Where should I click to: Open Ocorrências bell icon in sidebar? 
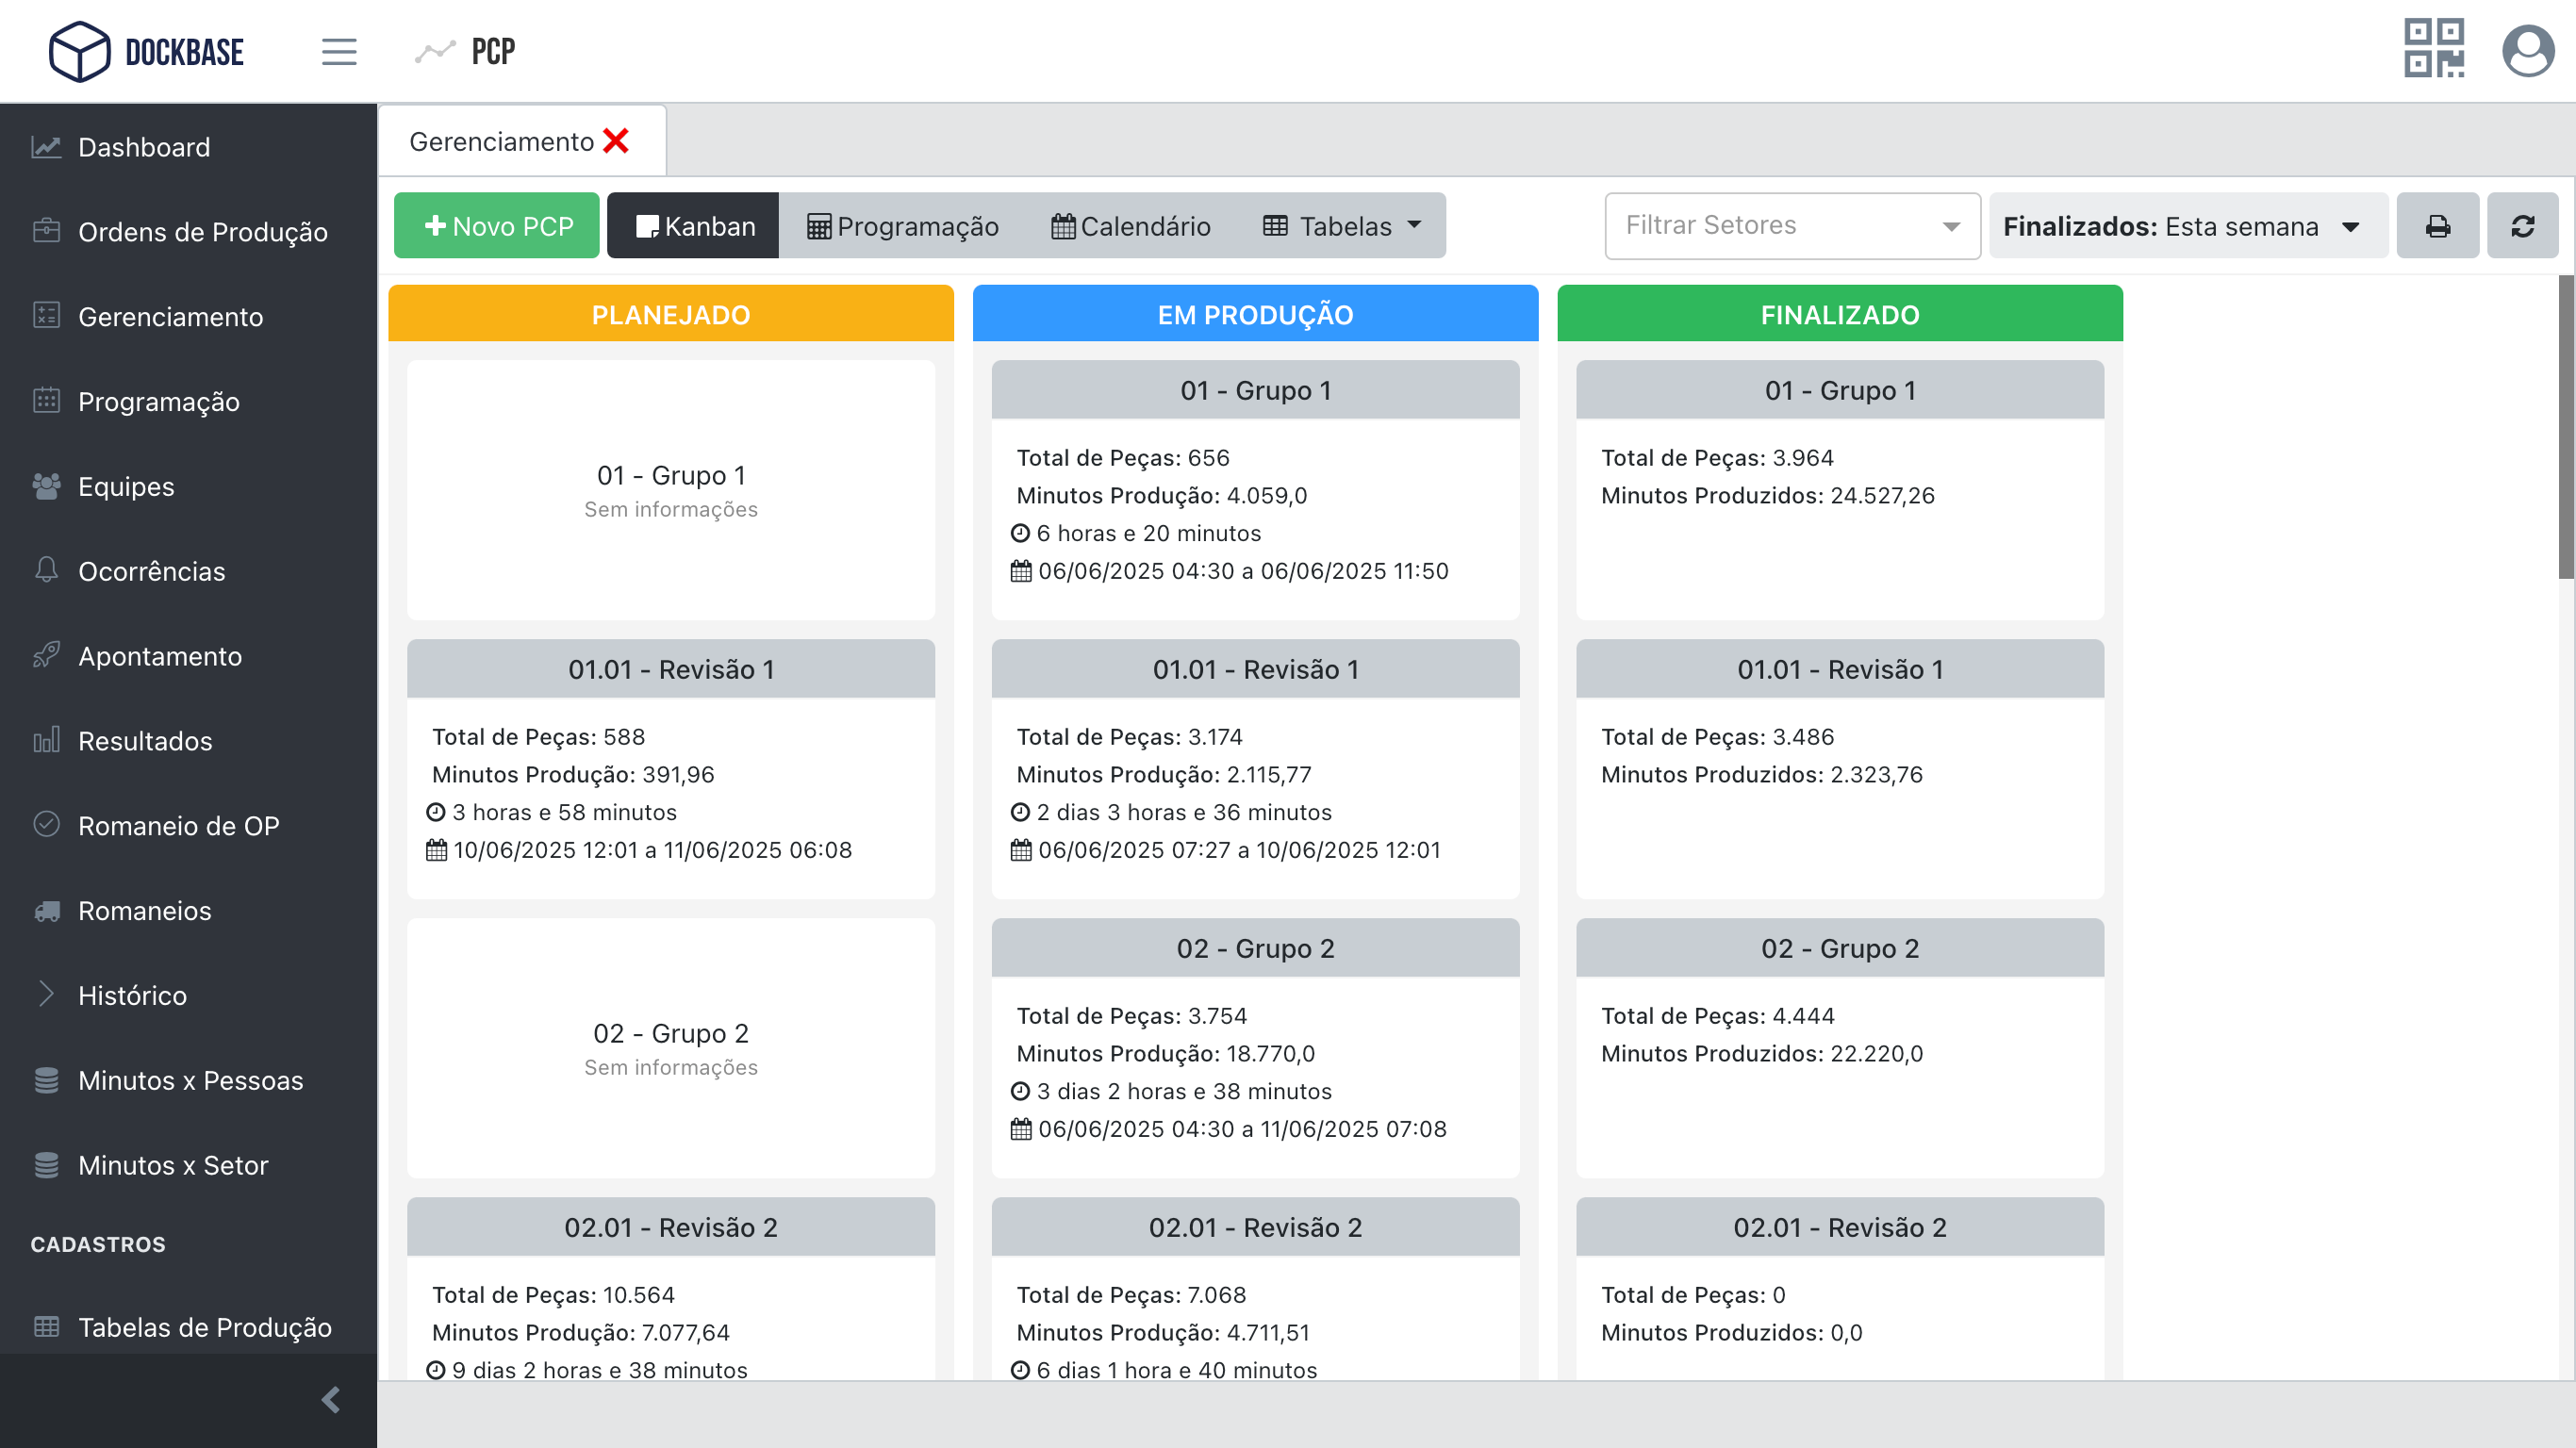coord(46,570)
